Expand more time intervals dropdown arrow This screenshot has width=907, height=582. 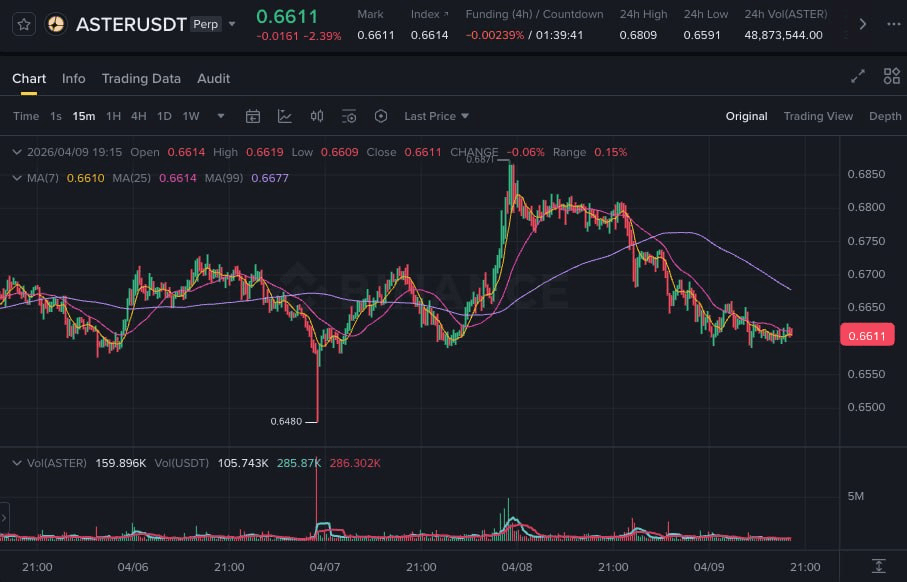[x=221, y=116]
